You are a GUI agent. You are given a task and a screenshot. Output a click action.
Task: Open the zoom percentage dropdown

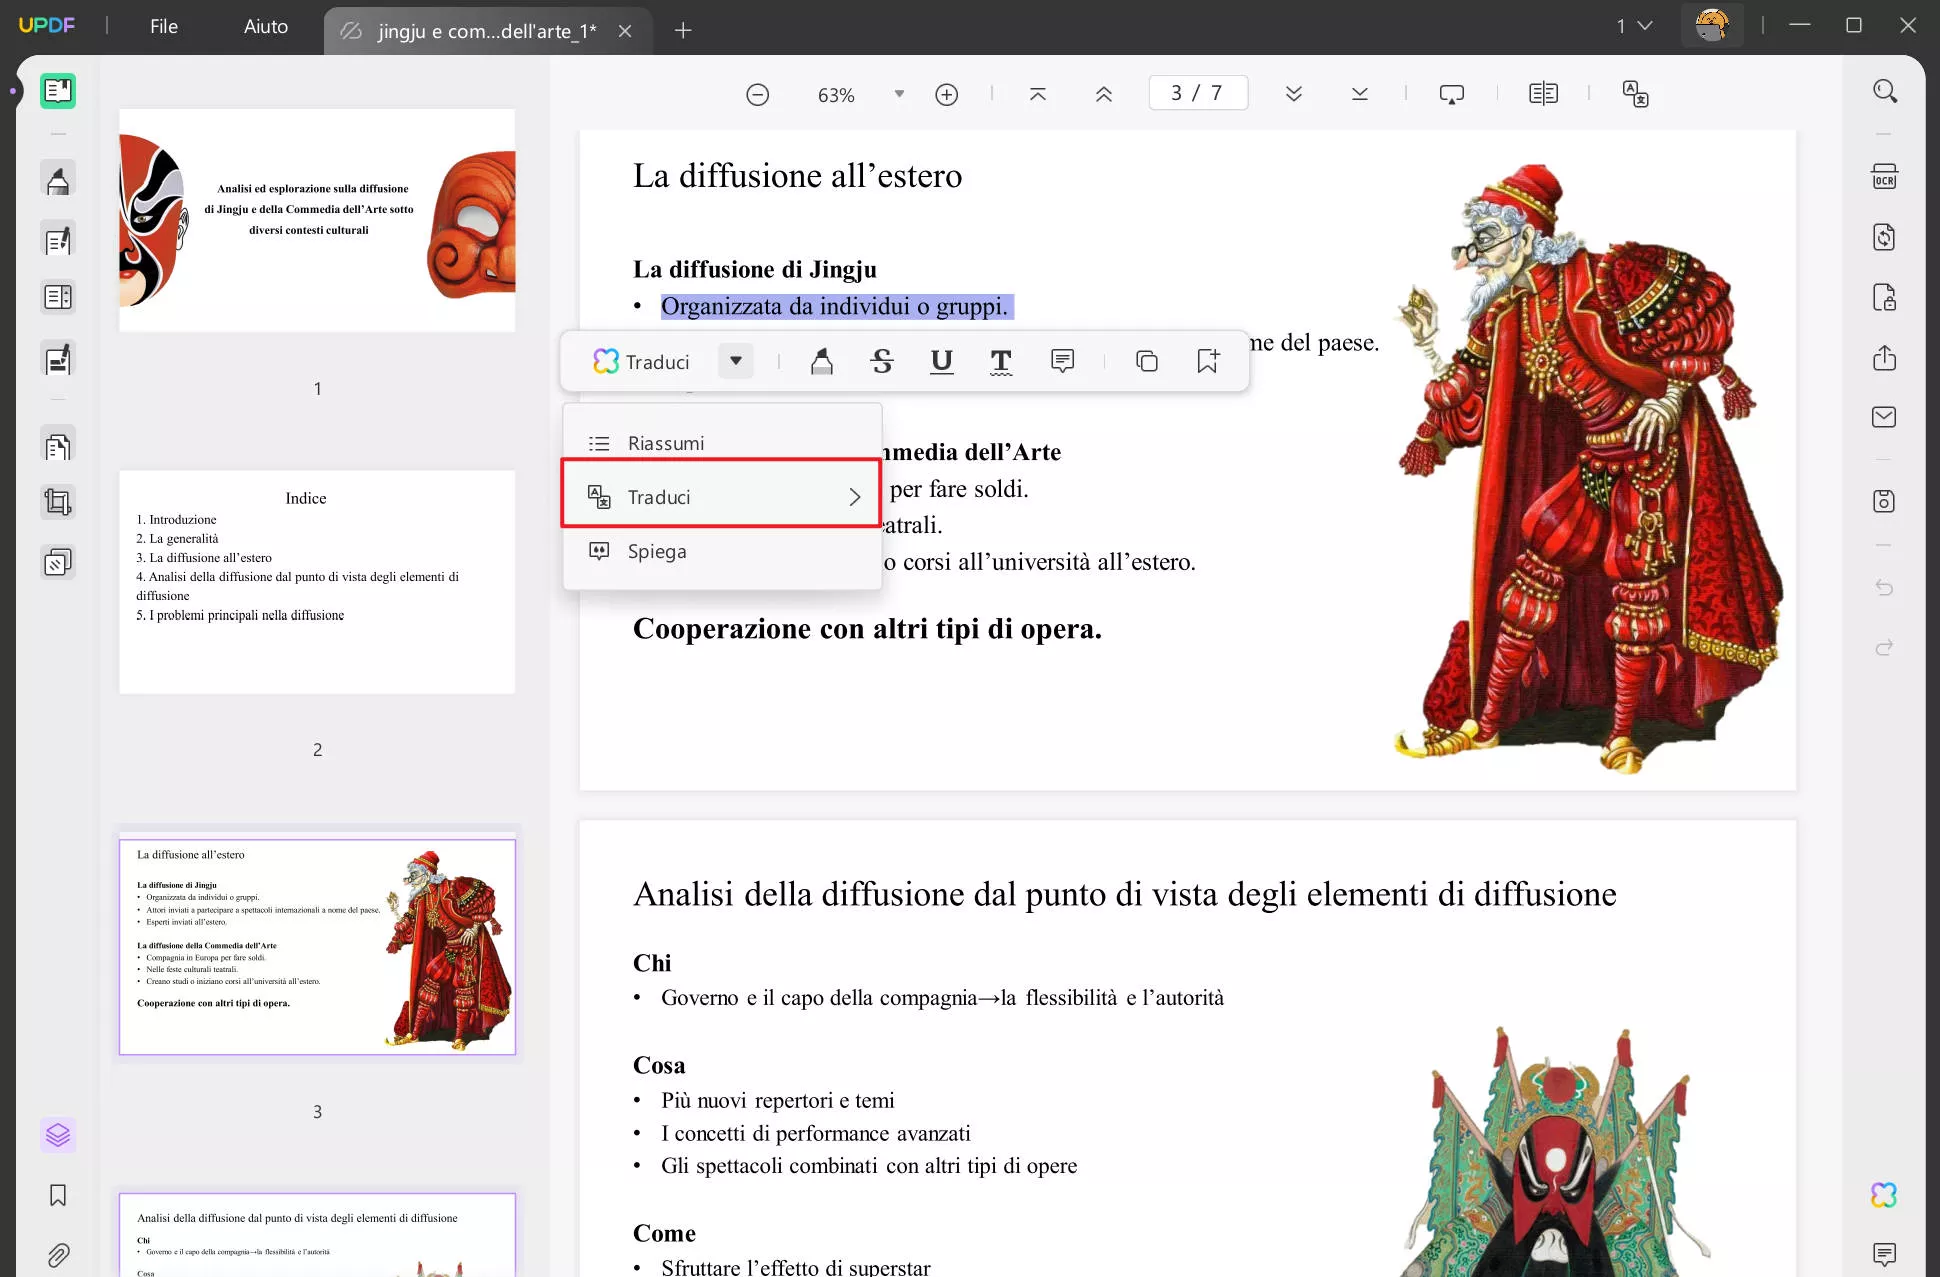[898, 94]
